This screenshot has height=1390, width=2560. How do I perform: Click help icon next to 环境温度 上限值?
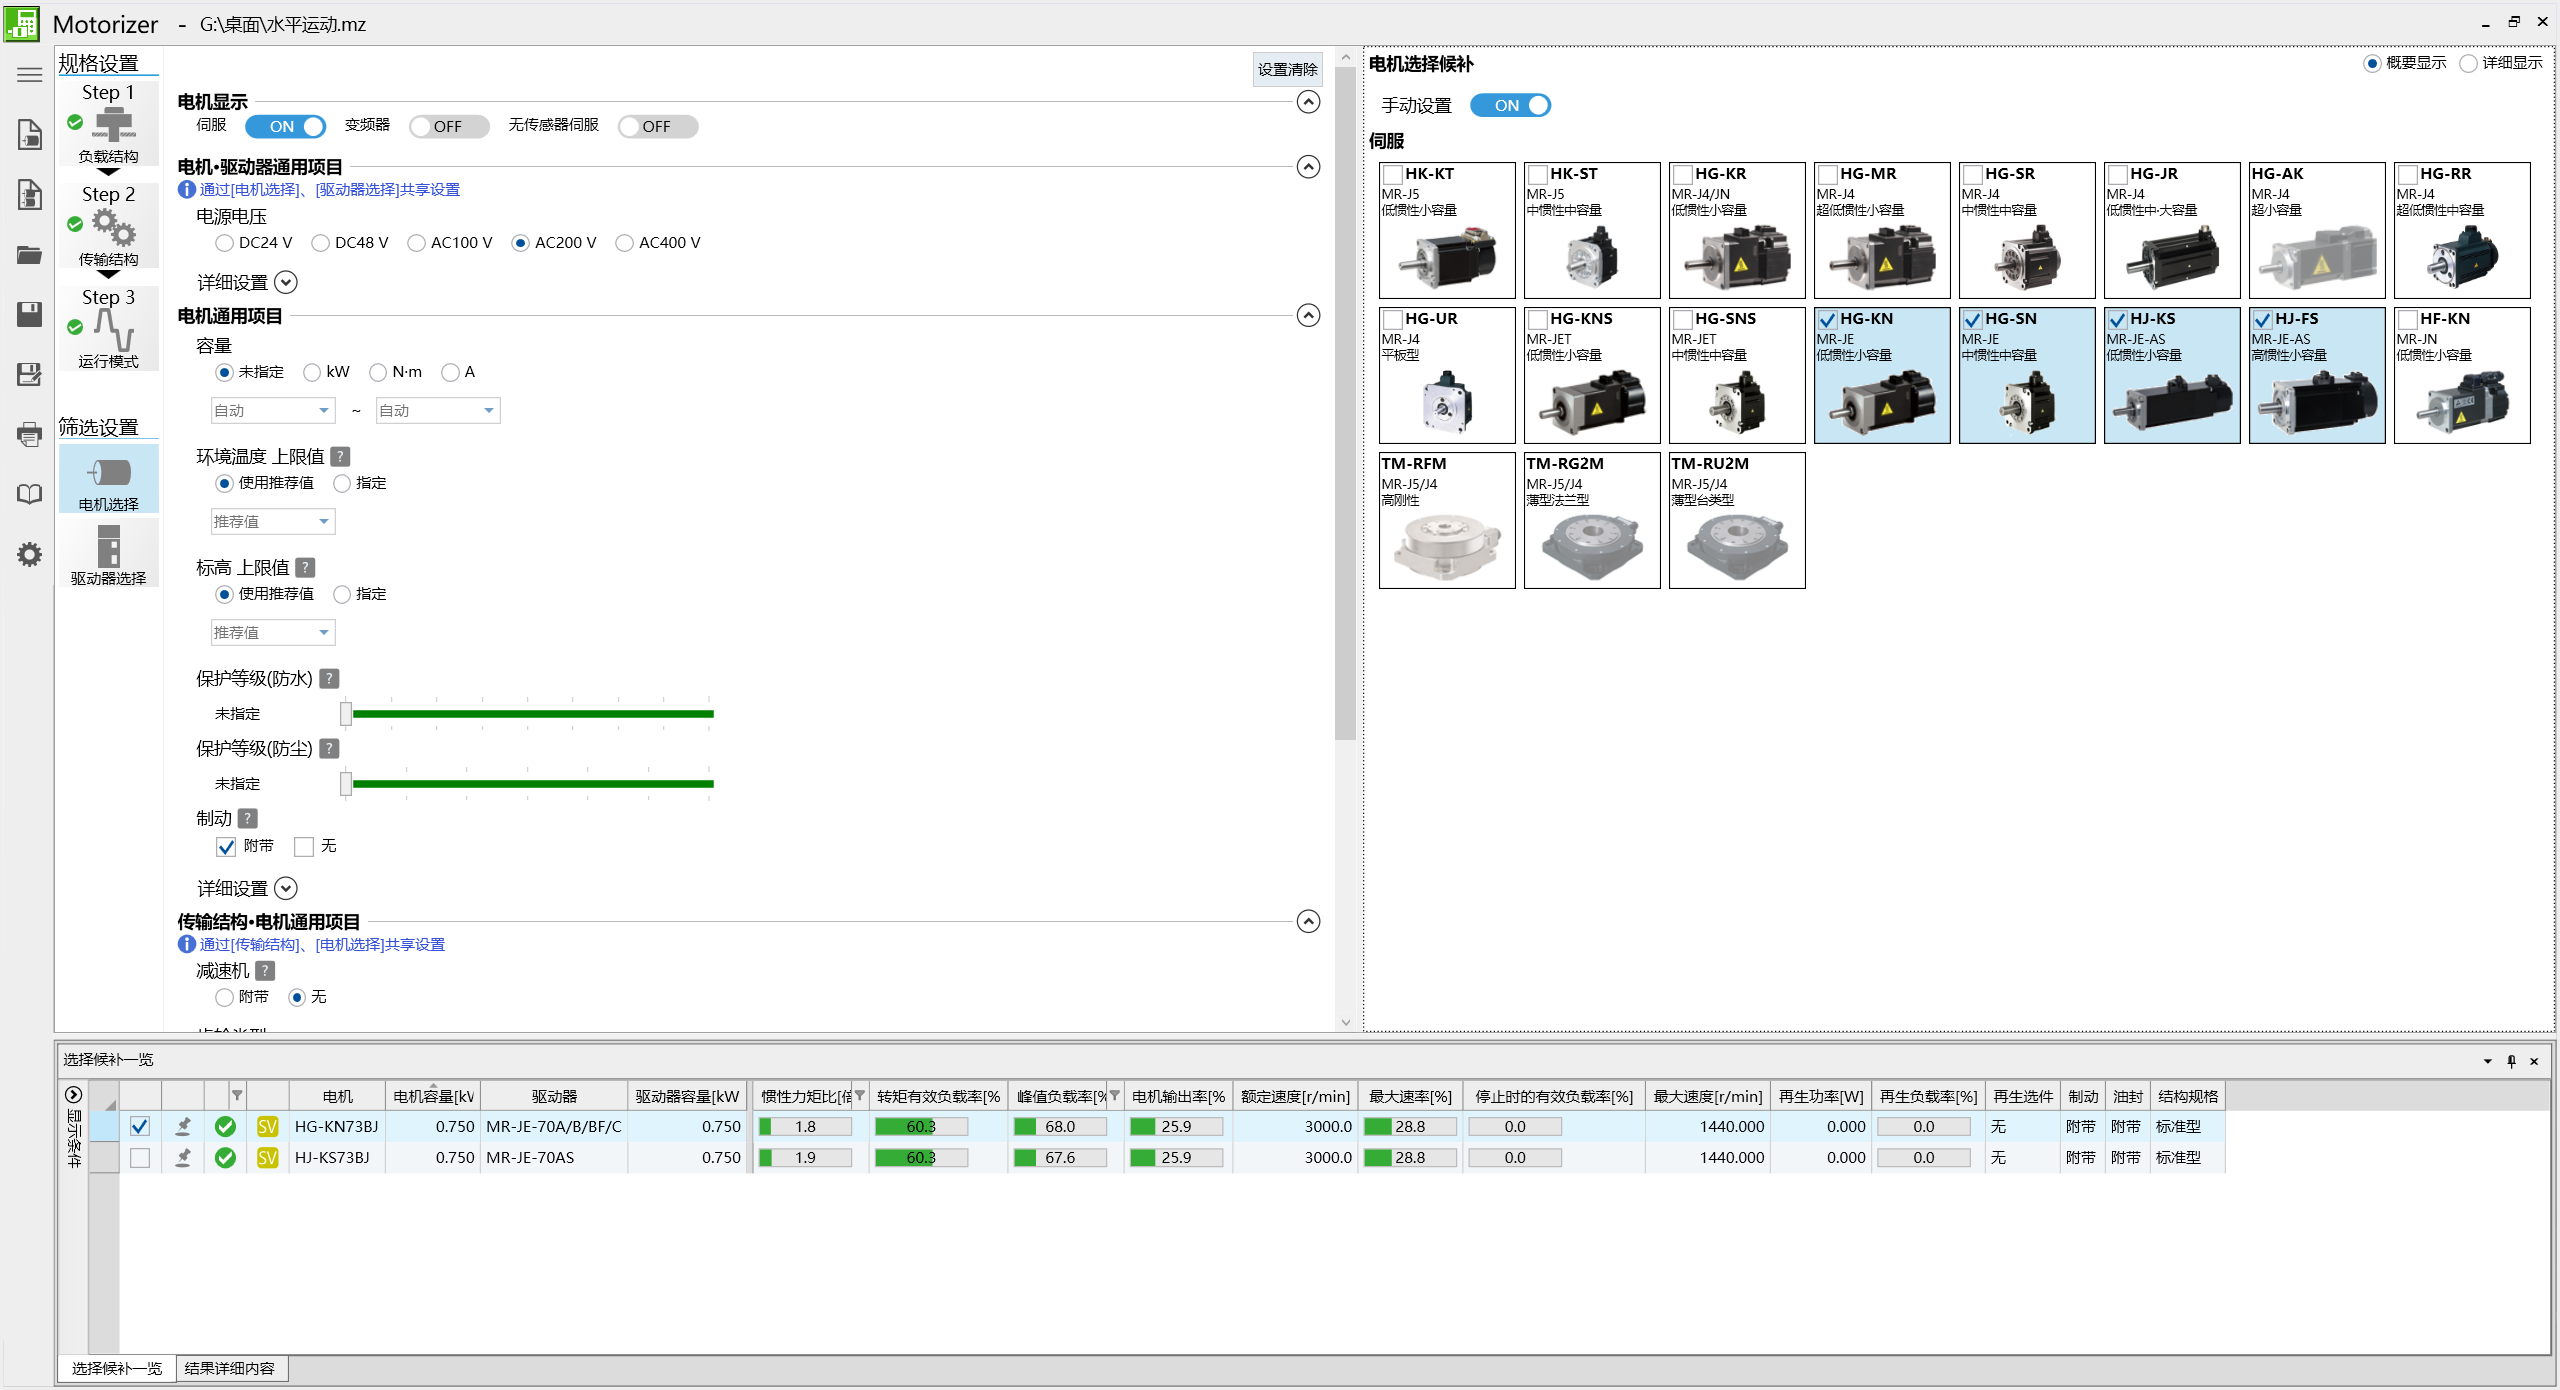340,457
